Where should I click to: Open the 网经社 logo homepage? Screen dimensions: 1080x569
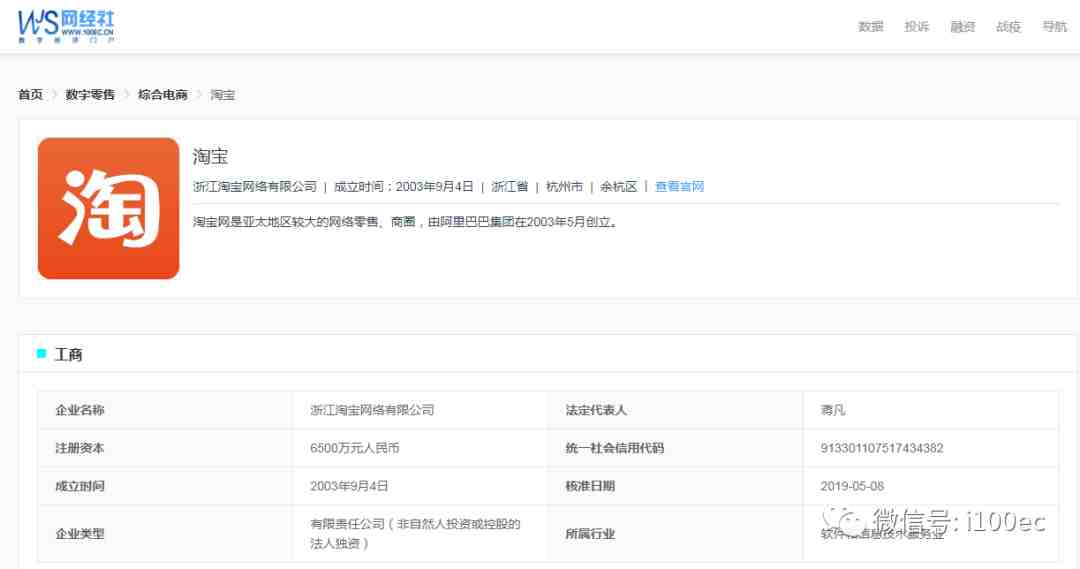pyautogui.click(x=66, y=27)
